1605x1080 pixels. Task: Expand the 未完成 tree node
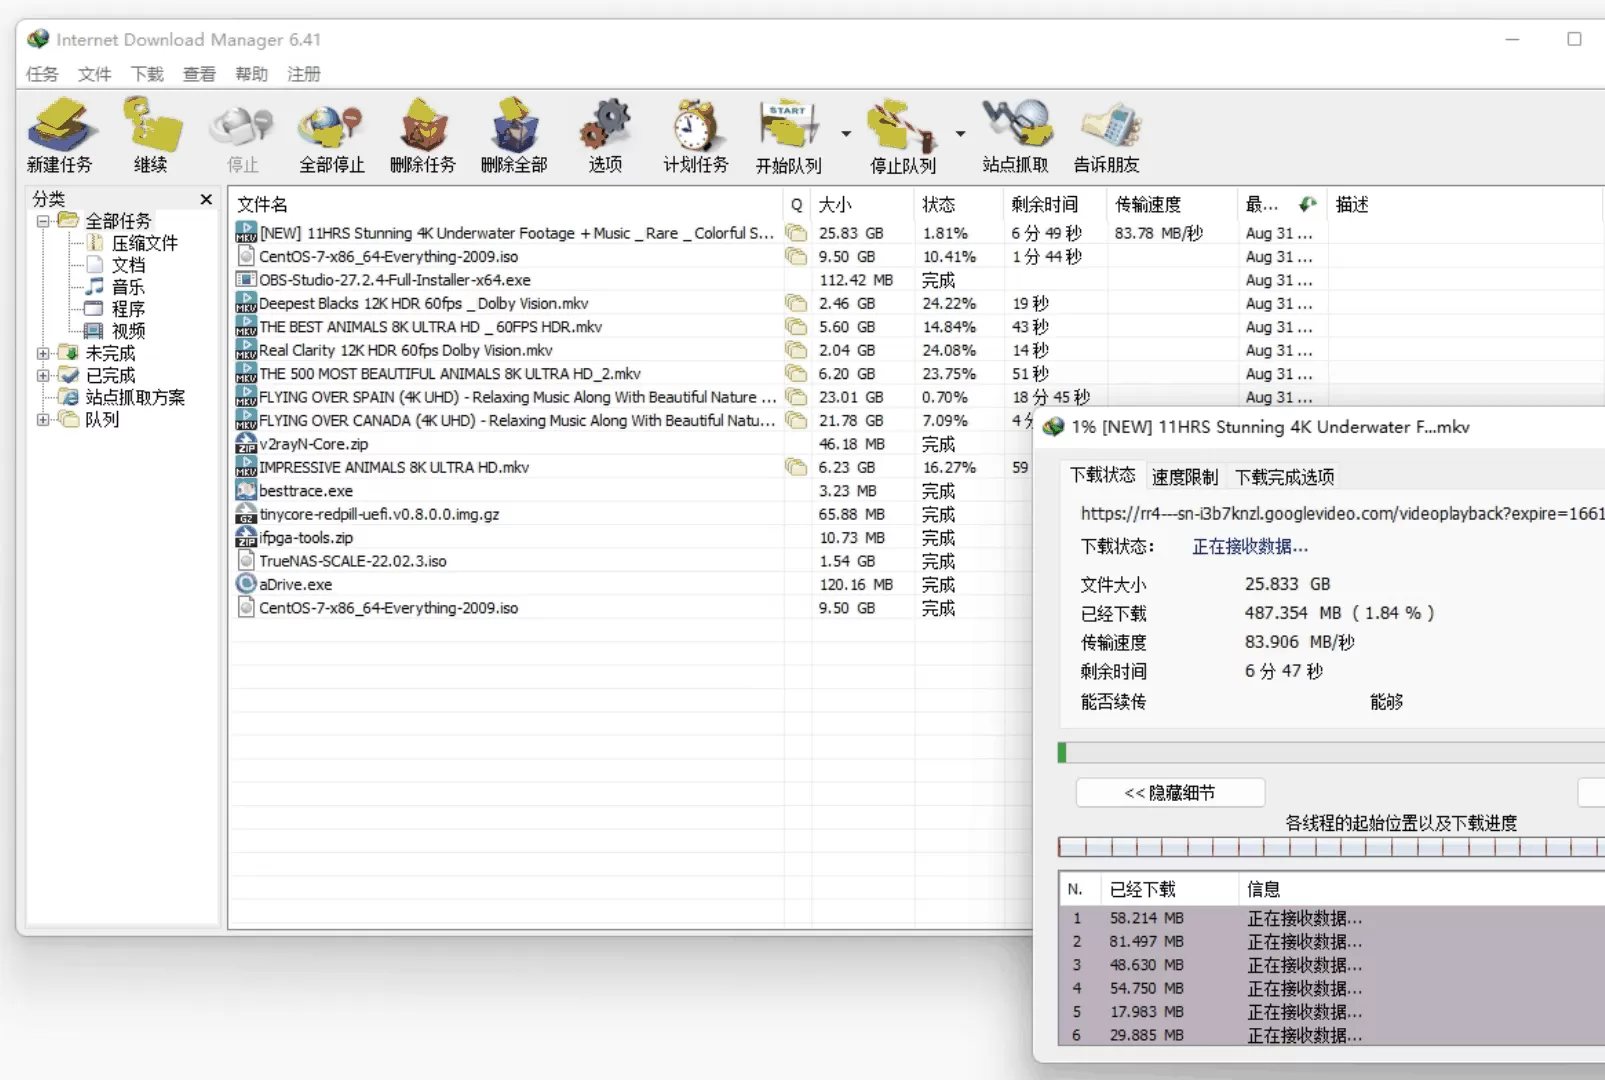click(x=43, y=353)
